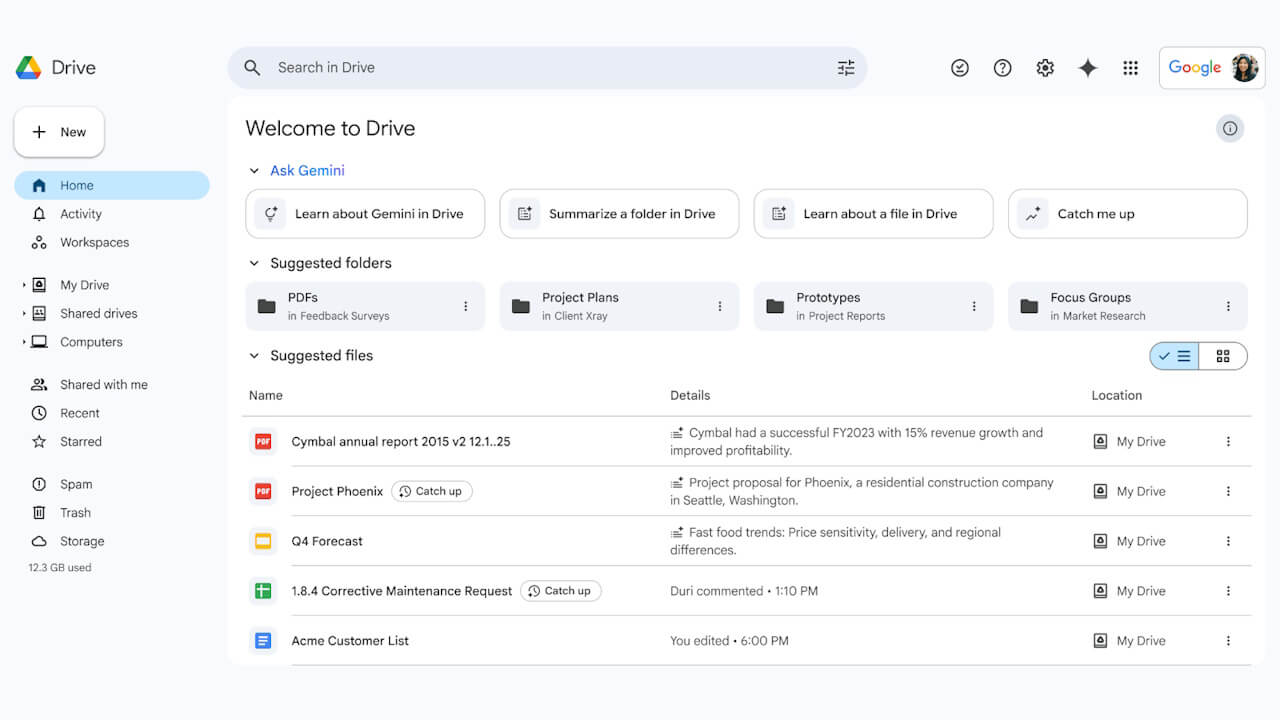Click the Ask Gemini link
The height and width of the screenshot is (720, 1280).
pyautogui.click(x=307, y=171)
